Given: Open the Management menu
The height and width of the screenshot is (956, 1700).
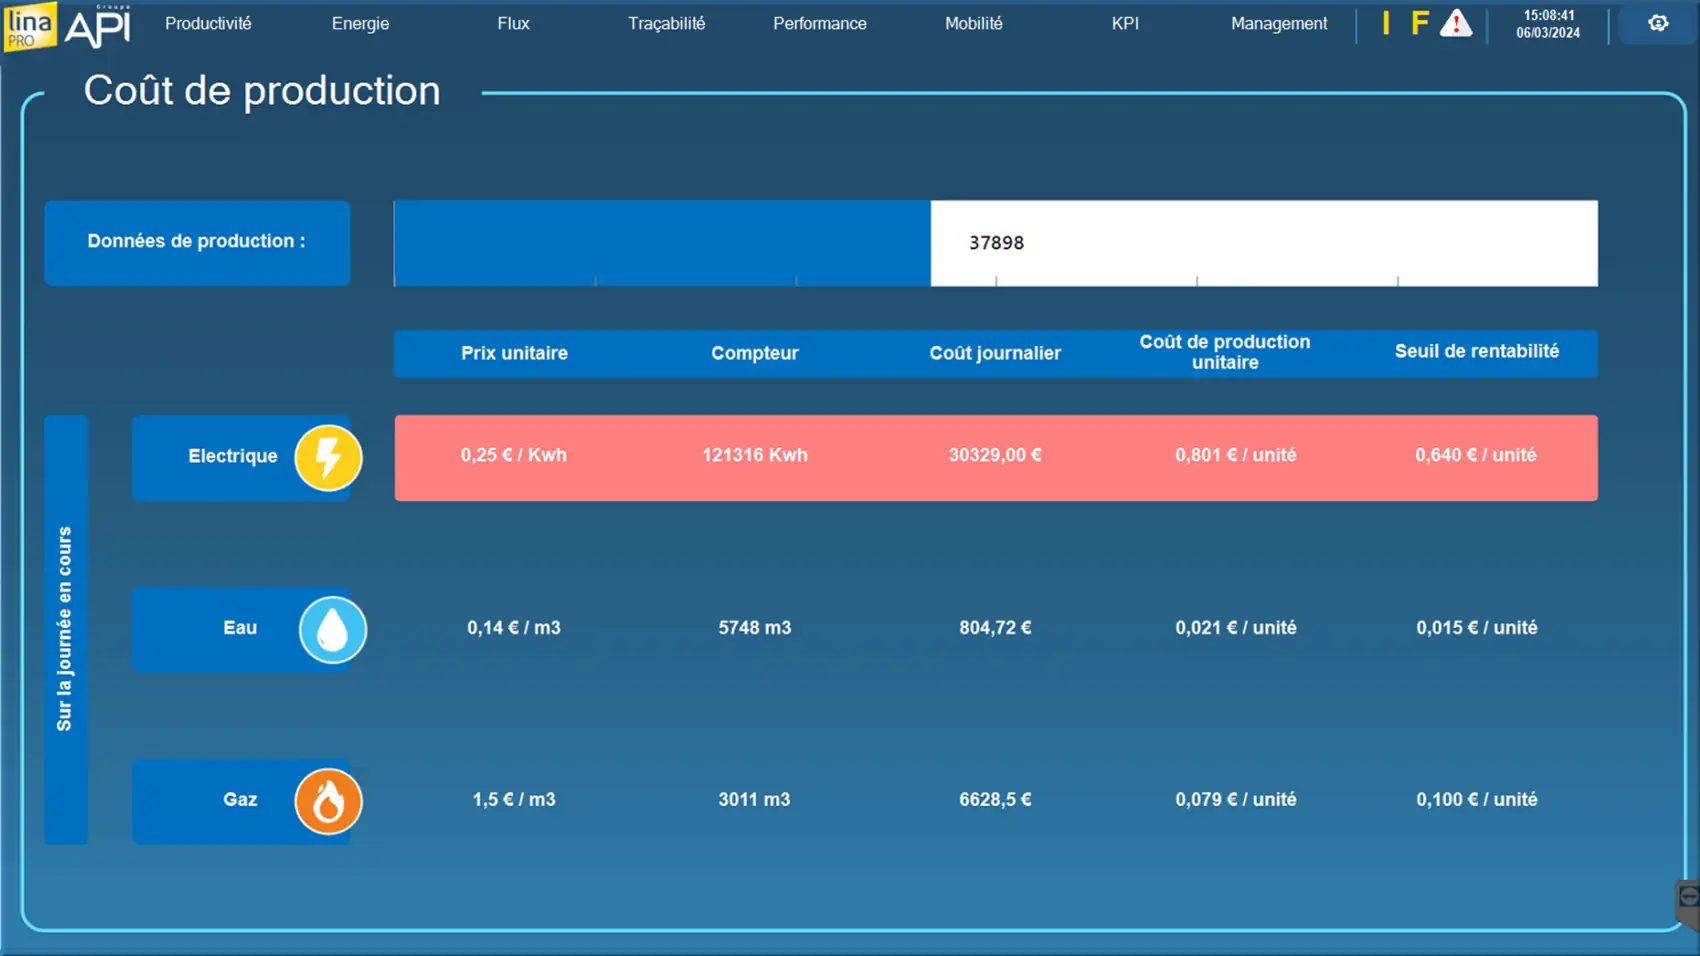Looking at the screenshot, I should pyautogui.click(x=1279, y=23).
